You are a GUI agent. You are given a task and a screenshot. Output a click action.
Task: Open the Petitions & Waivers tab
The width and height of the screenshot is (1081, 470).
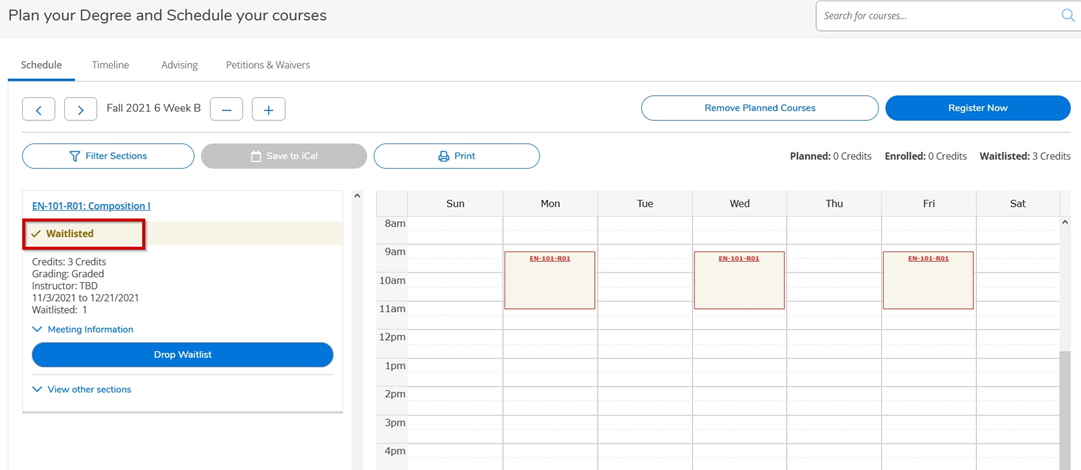(268, 65)
